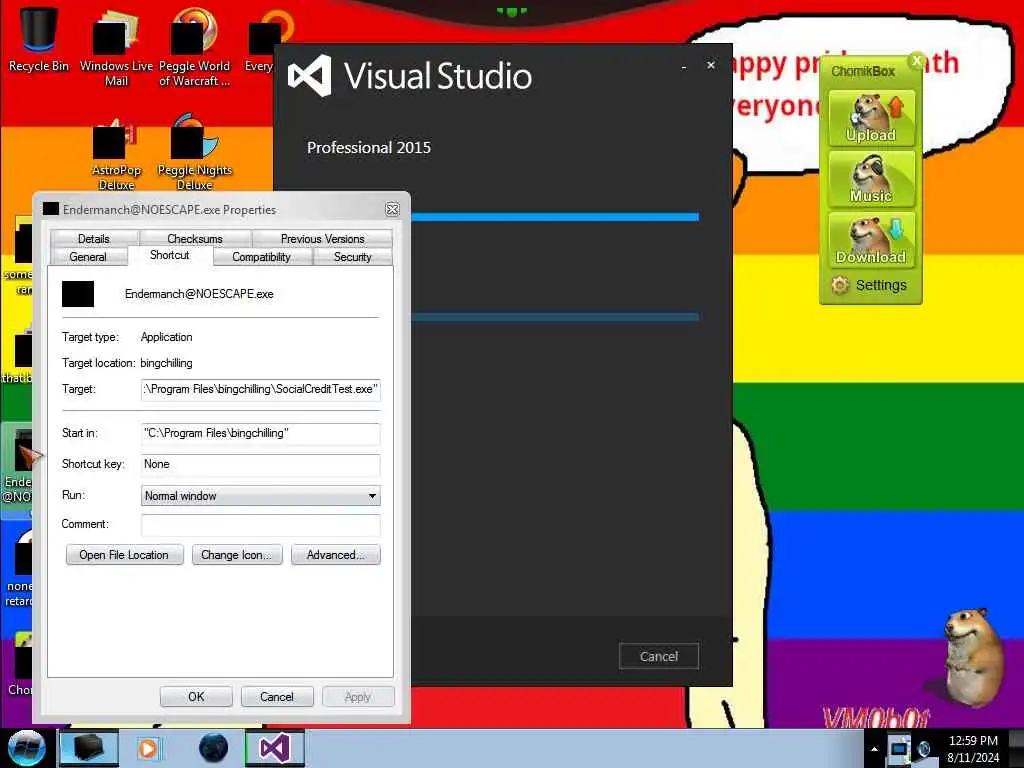The width and height of the screenshot is (1024, 768).
Task: Open the media player taskbar icon
Action: point(148,748)
